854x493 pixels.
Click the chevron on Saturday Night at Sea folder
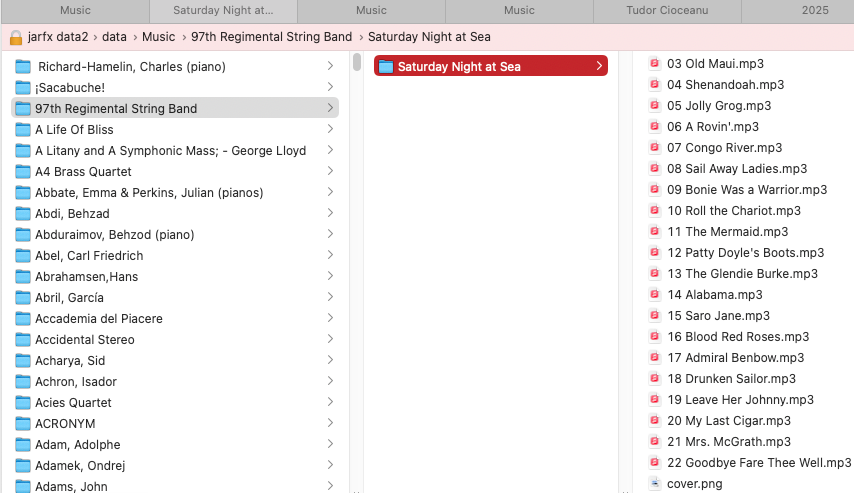[x=599, y=66]
